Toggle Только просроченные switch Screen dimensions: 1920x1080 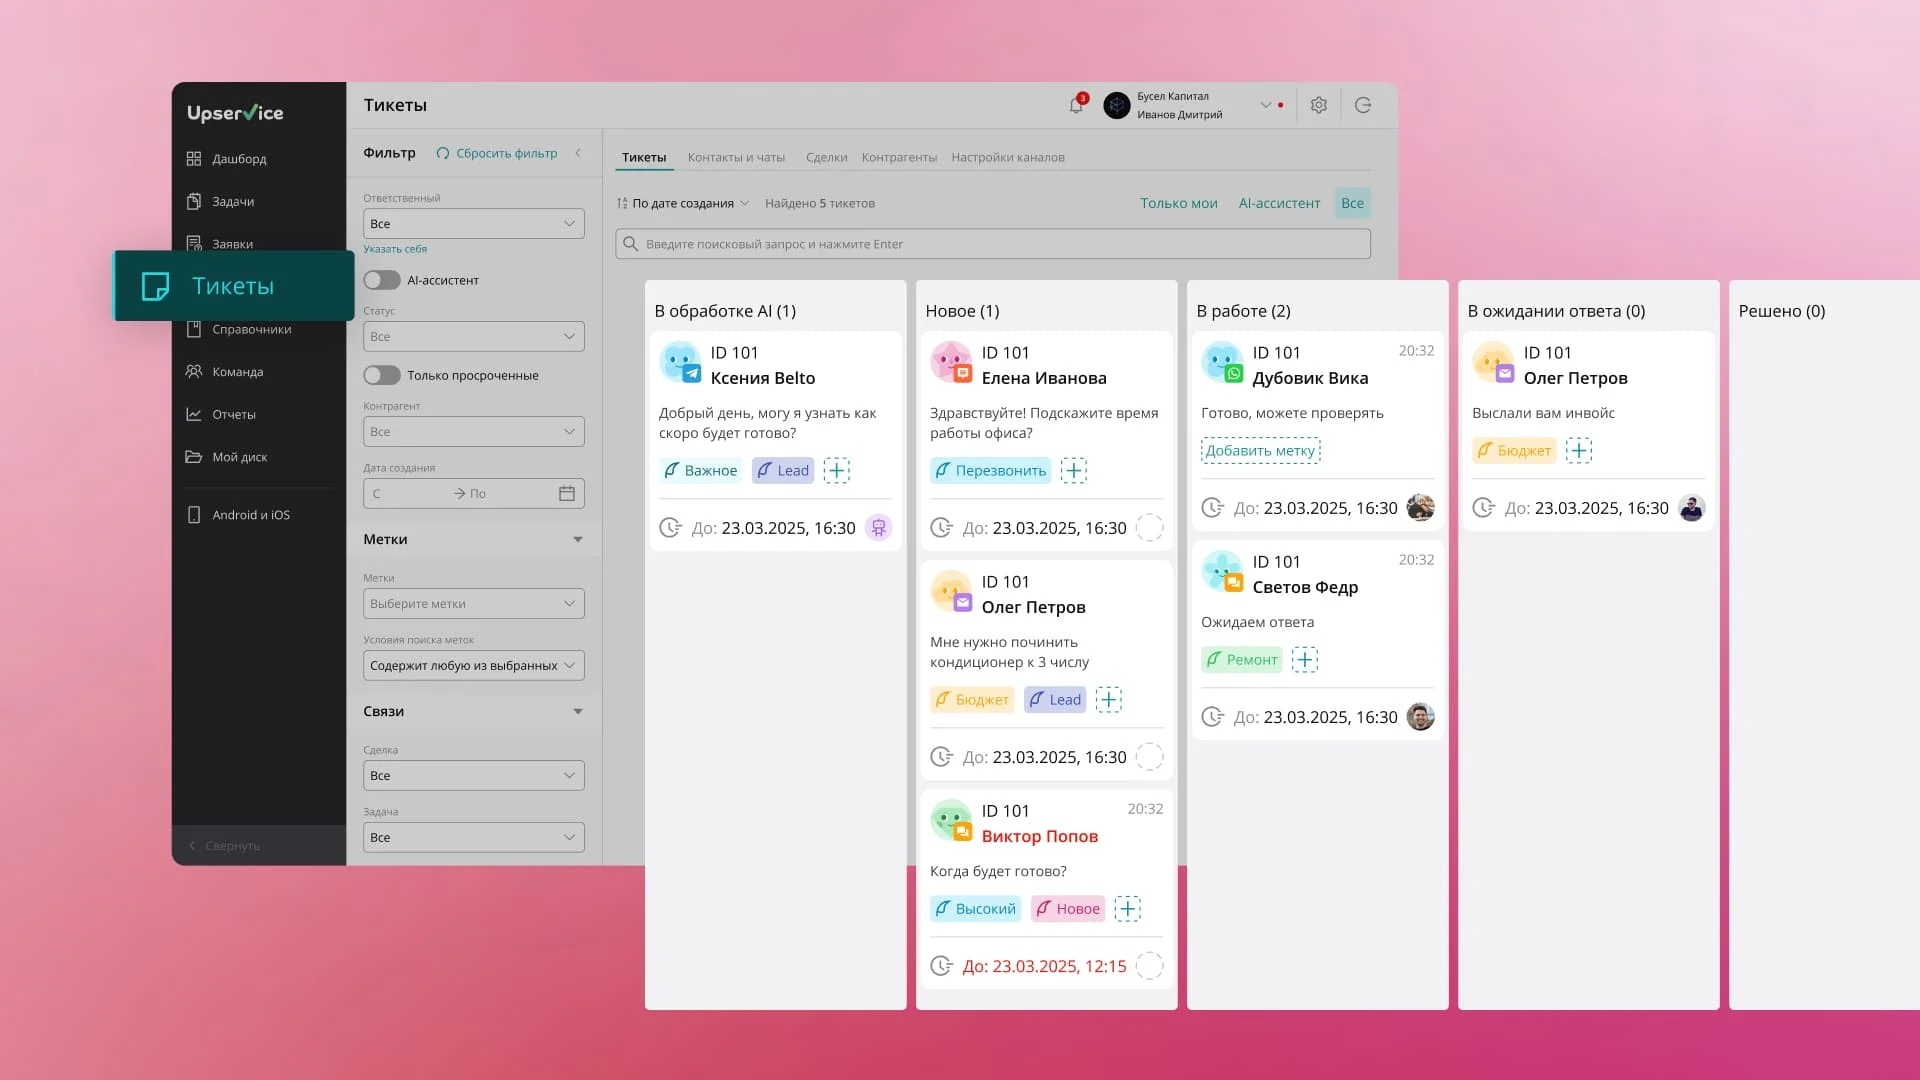tap(382, 375)
